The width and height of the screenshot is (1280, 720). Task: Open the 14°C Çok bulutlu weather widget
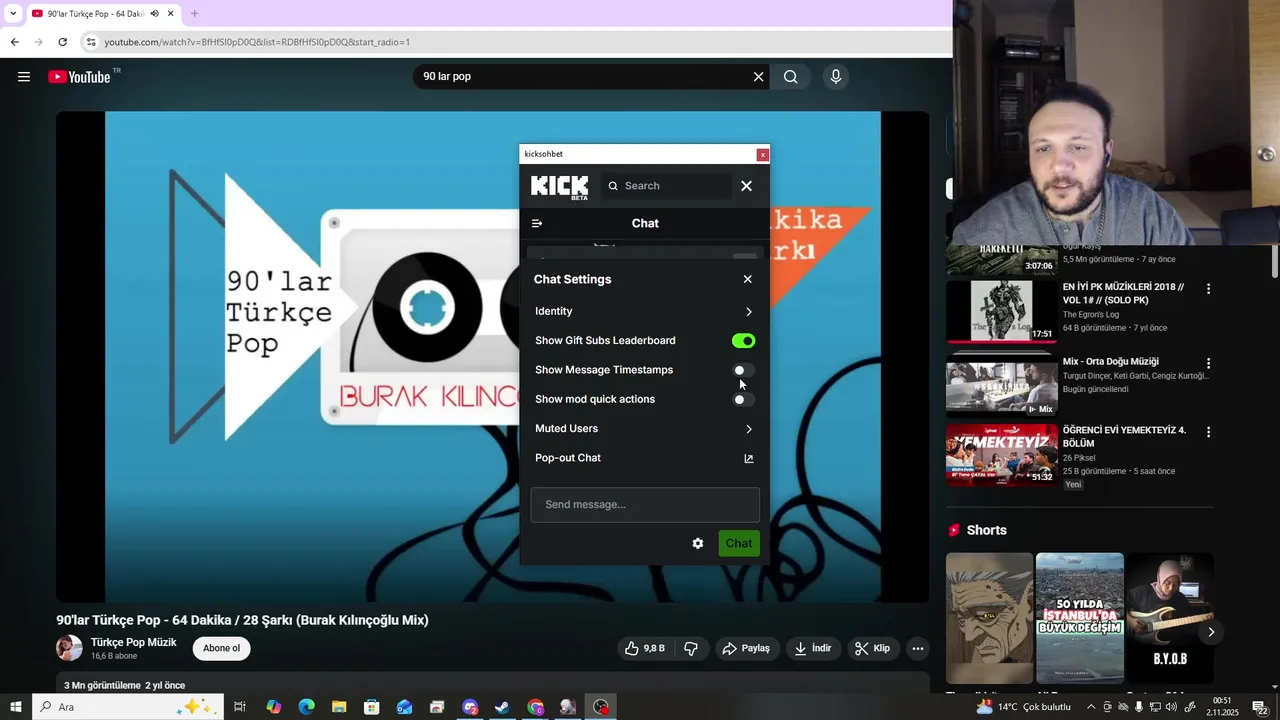point(1023,707)
